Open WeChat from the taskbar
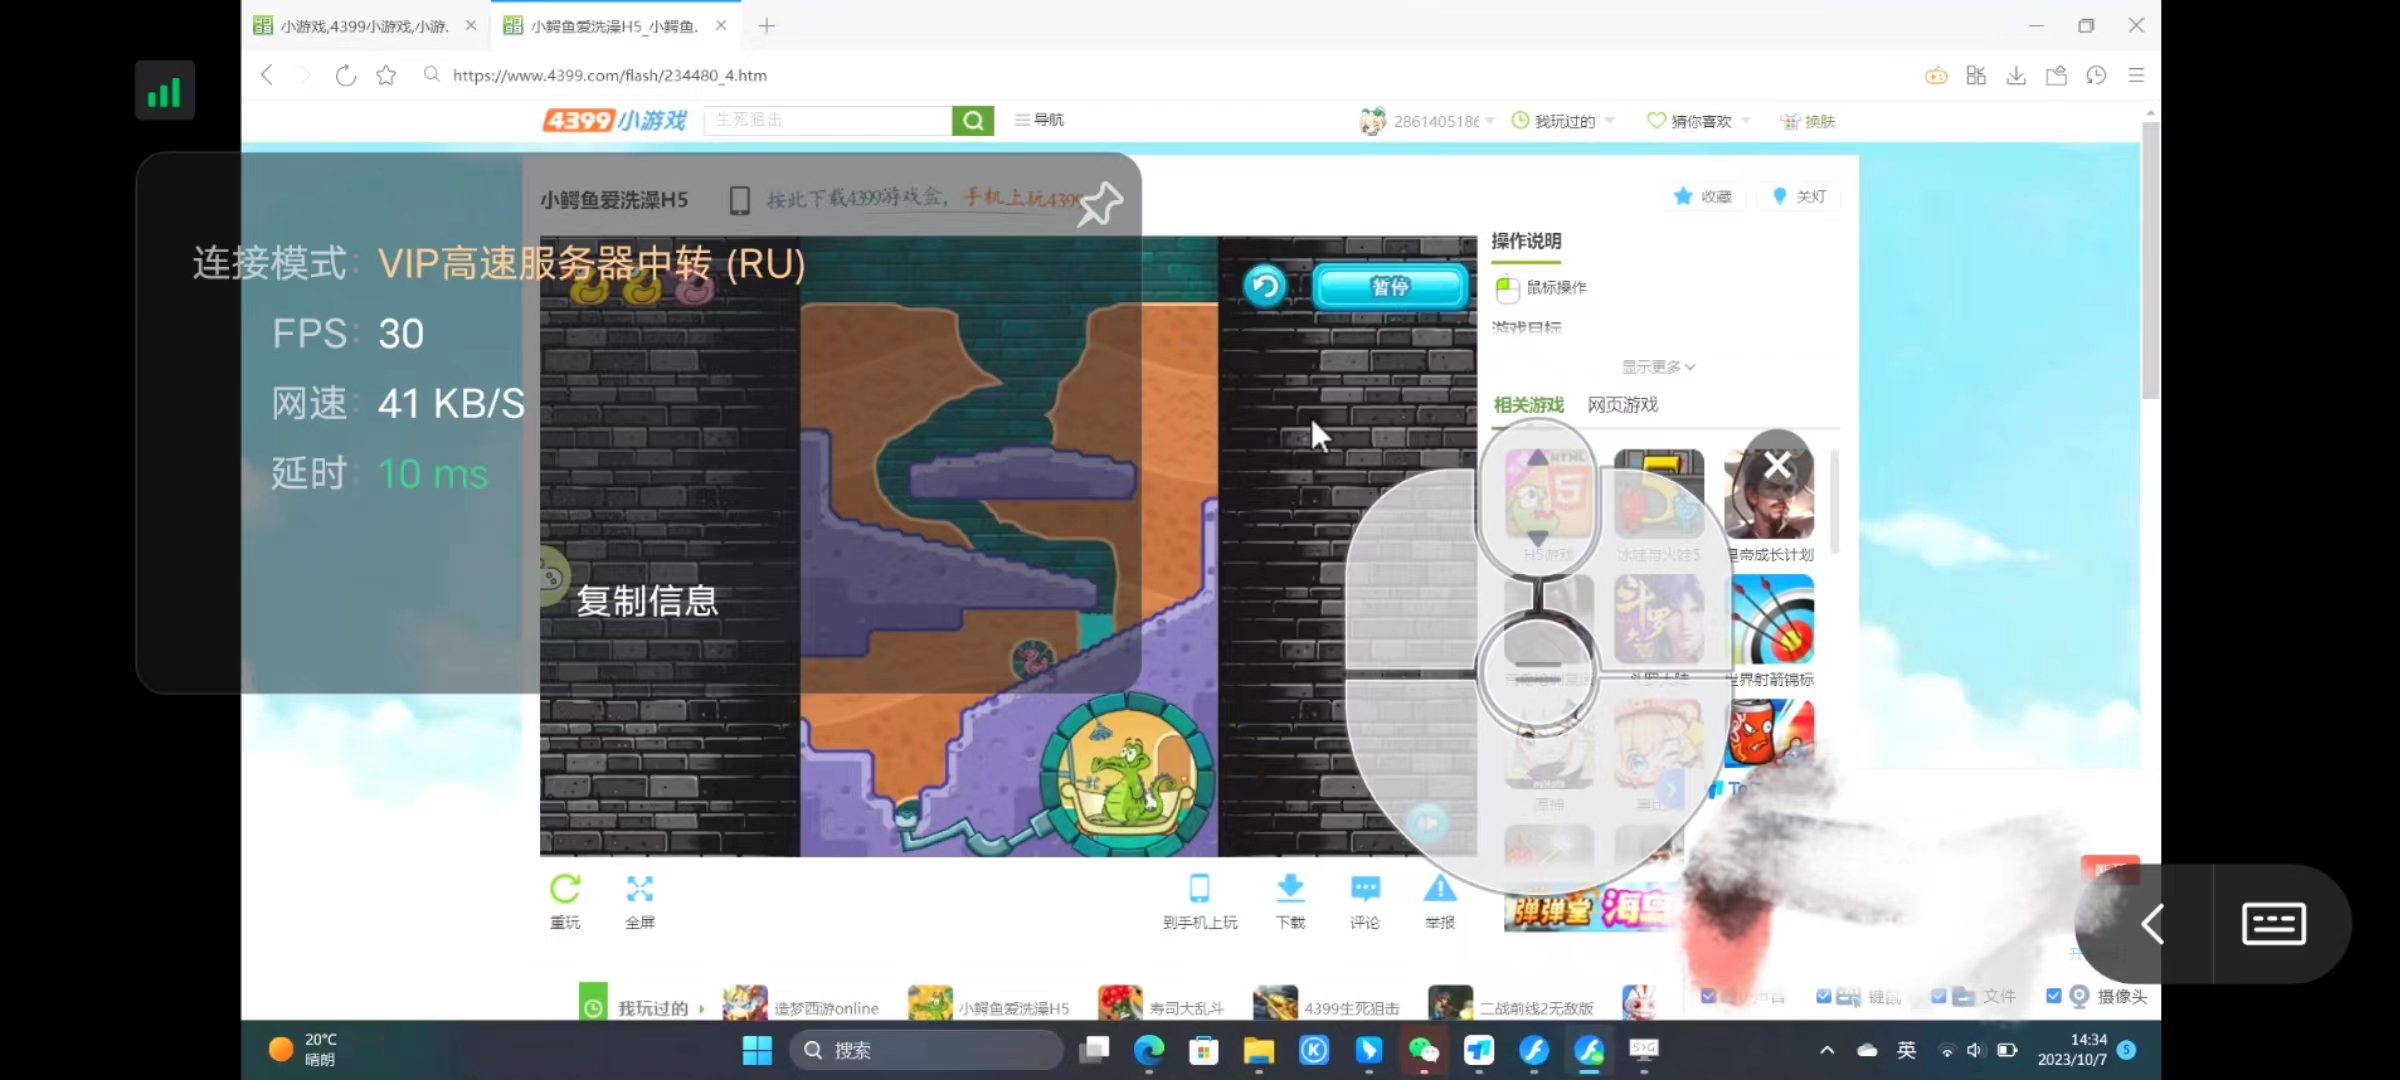2400x1080 pixels. (x=1423, y=1050)
